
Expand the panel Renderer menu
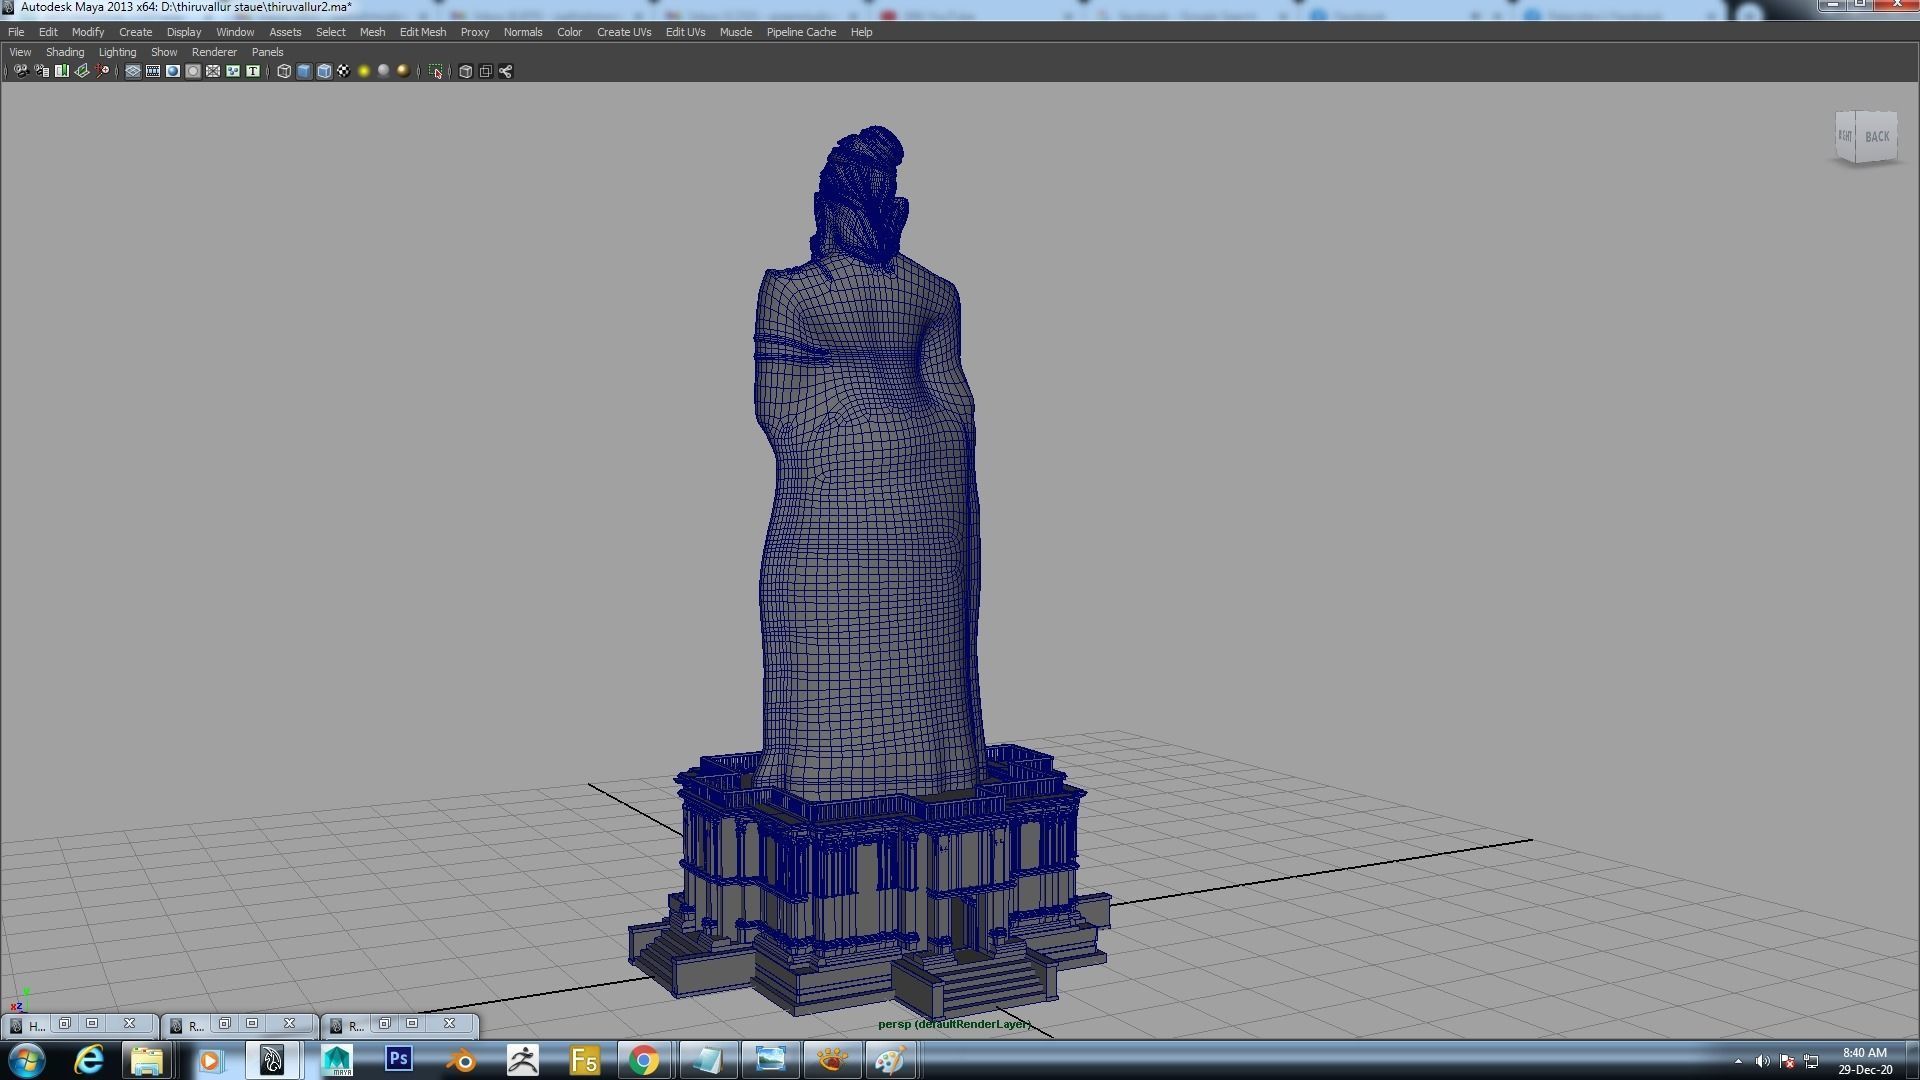[214, 52]
